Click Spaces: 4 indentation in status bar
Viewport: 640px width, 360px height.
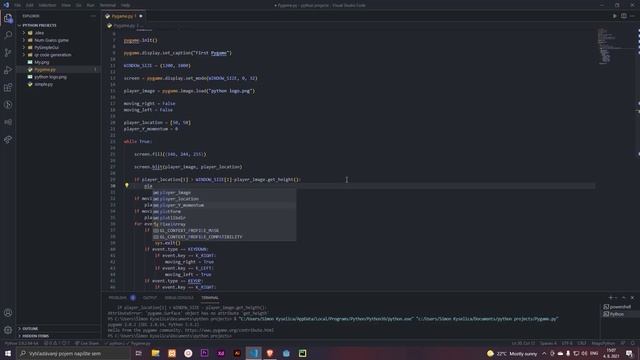548,343
